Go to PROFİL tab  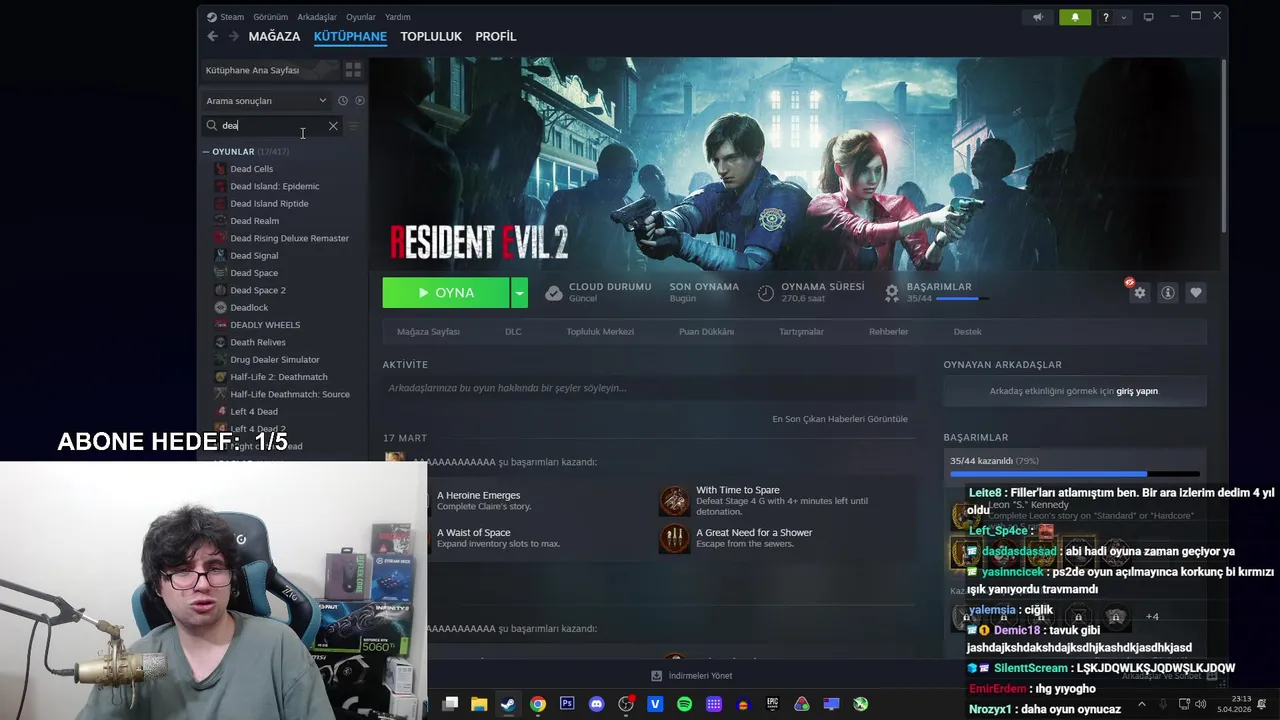[496, 36]
